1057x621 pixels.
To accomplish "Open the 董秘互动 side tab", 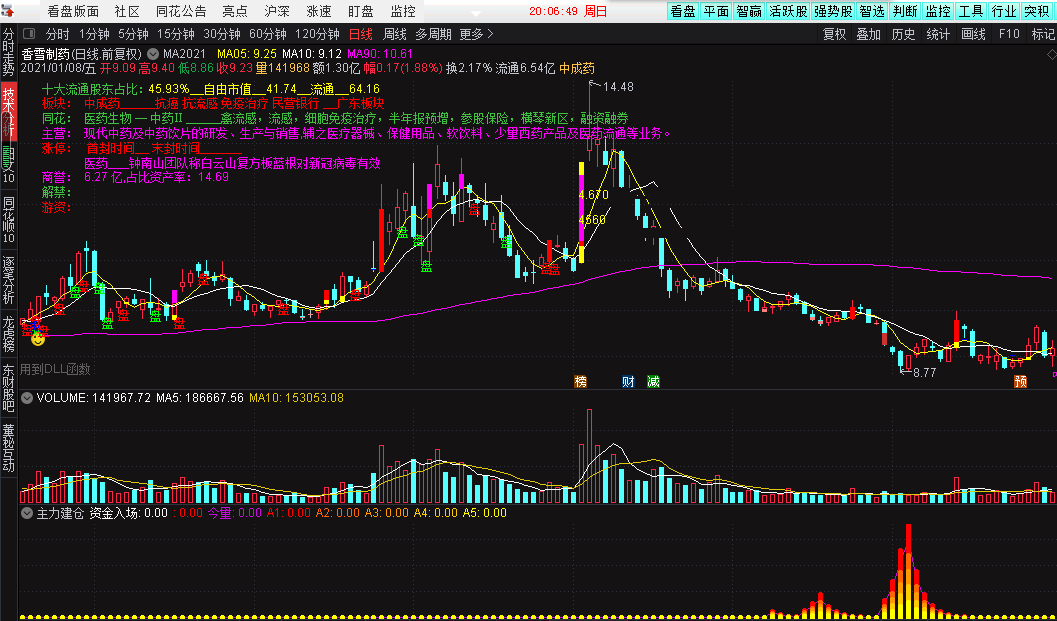I will click(8, 448).
